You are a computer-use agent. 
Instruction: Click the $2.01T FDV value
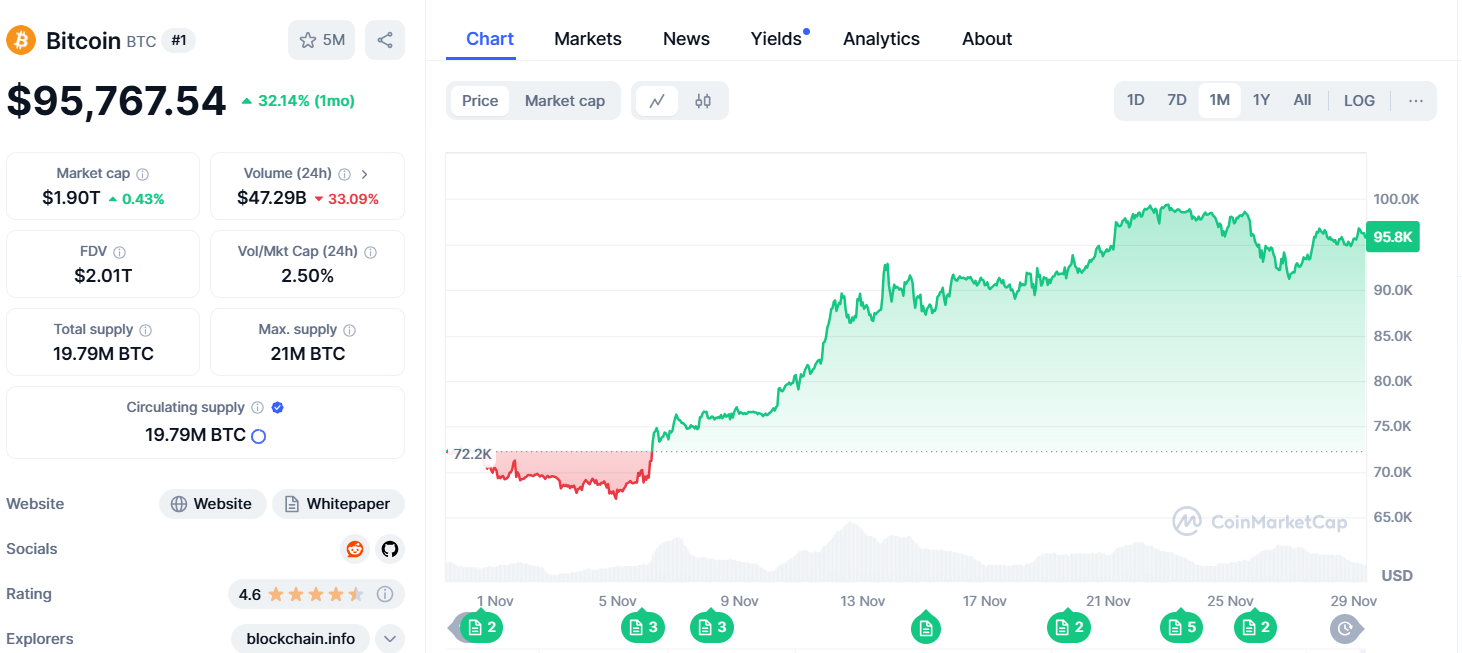(103, 276)
